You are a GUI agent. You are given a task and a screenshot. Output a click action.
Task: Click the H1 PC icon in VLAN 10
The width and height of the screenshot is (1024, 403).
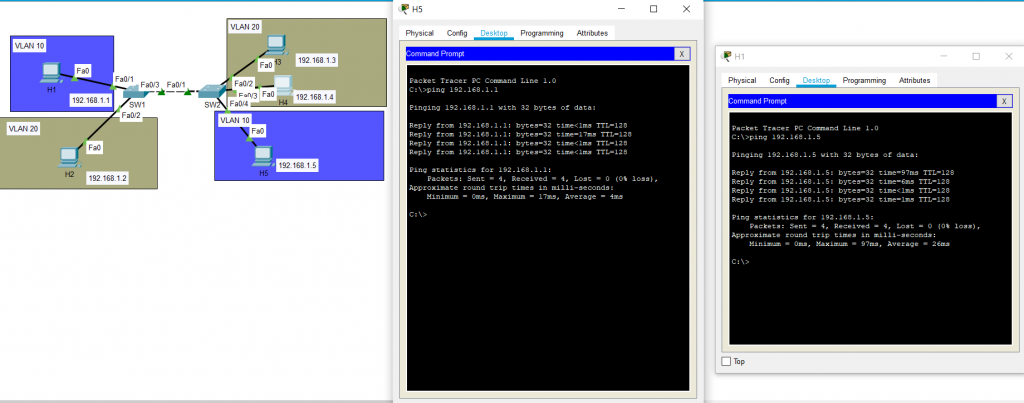pyautogui.click(x=49, y=73)
